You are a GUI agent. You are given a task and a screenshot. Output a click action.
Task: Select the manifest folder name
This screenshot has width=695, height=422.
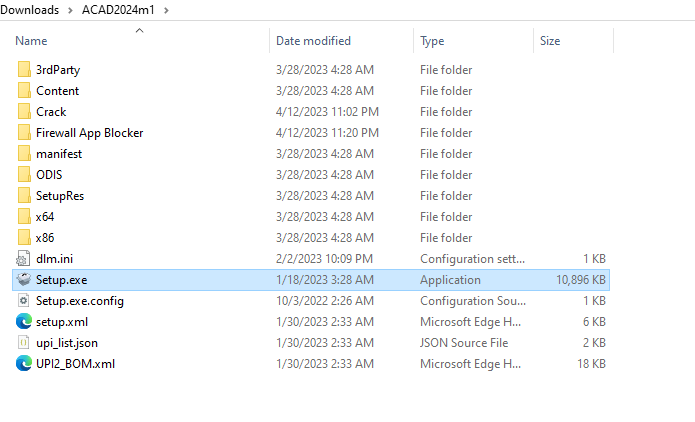[x=59, y=153]
